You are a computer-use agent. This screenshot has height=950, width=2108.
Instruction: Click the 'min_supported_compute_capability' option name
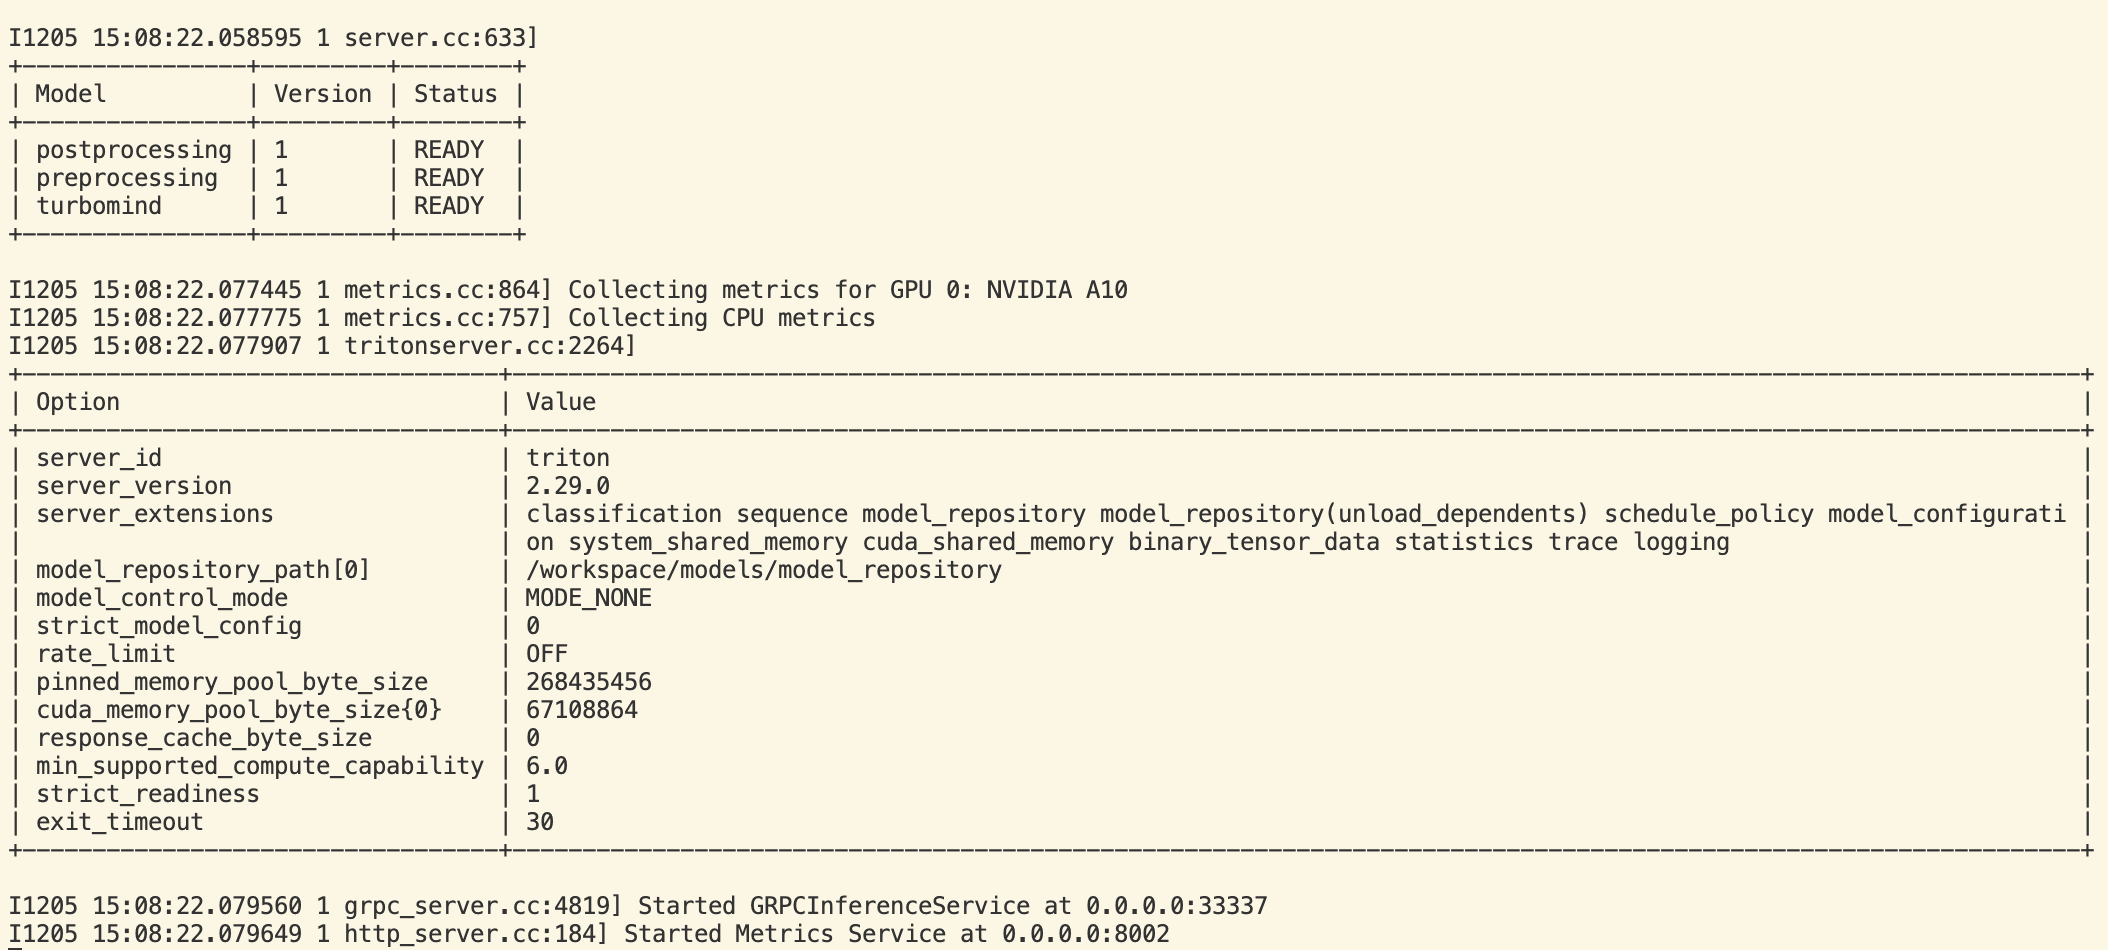pos(260,766)
